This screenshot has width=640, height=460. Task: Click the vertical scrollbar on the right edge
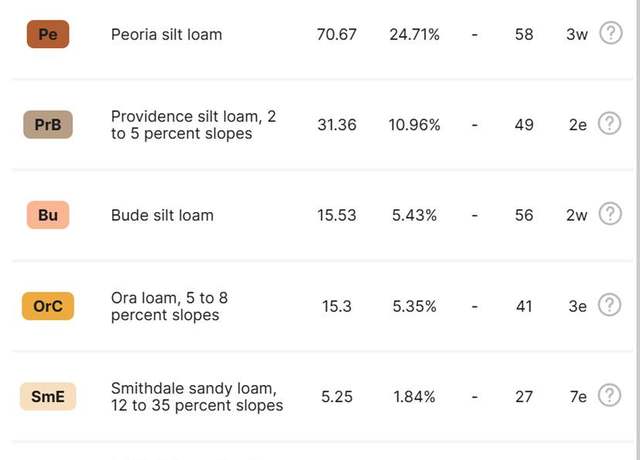[638, 230]
